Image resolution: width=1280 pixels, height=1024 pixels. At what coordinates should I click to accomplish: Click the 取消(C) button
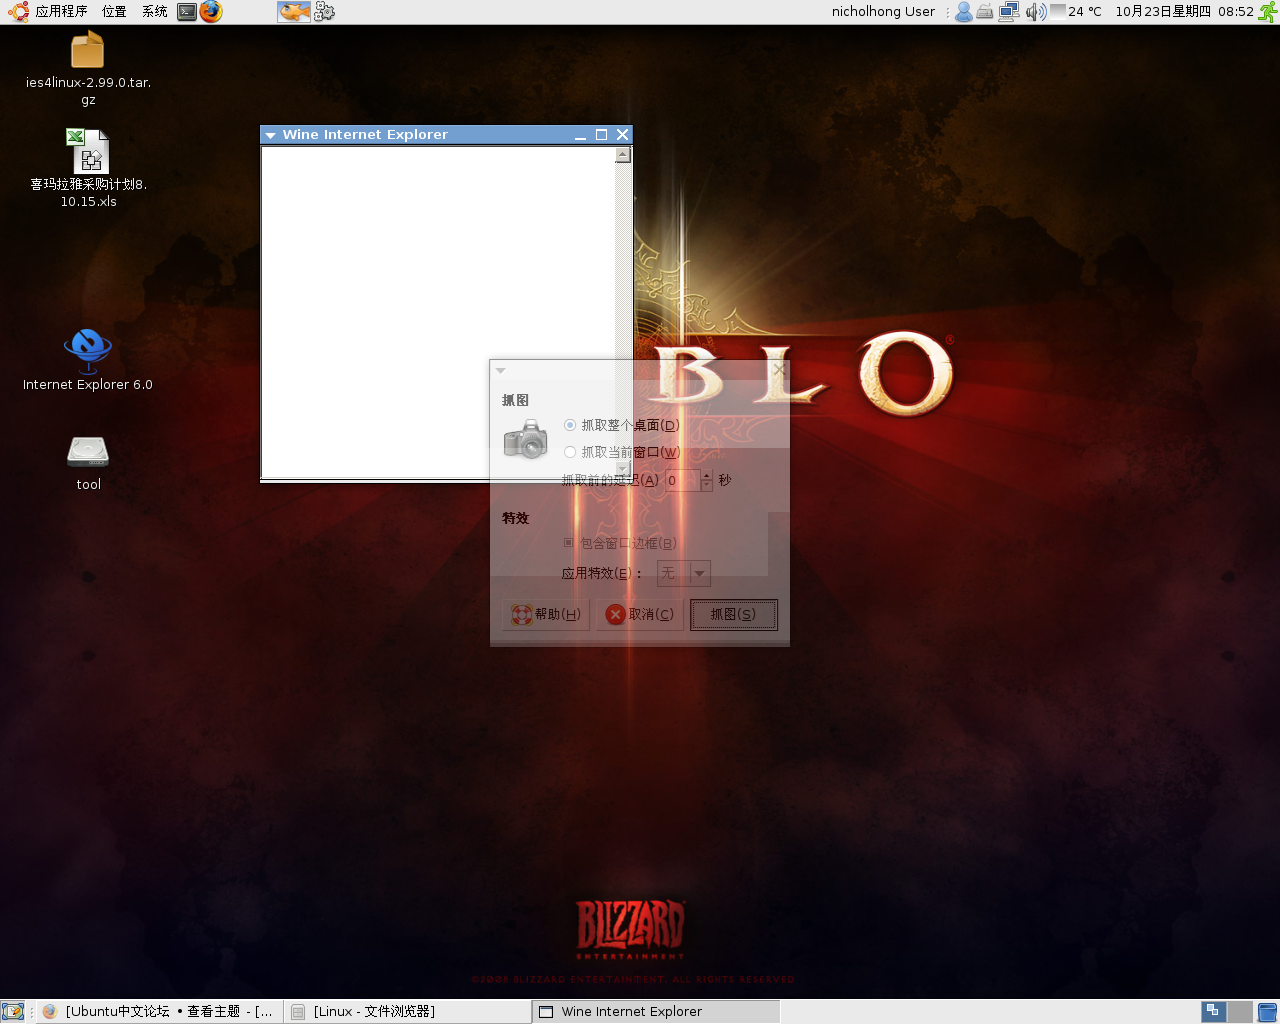click(x=640, y=614)
